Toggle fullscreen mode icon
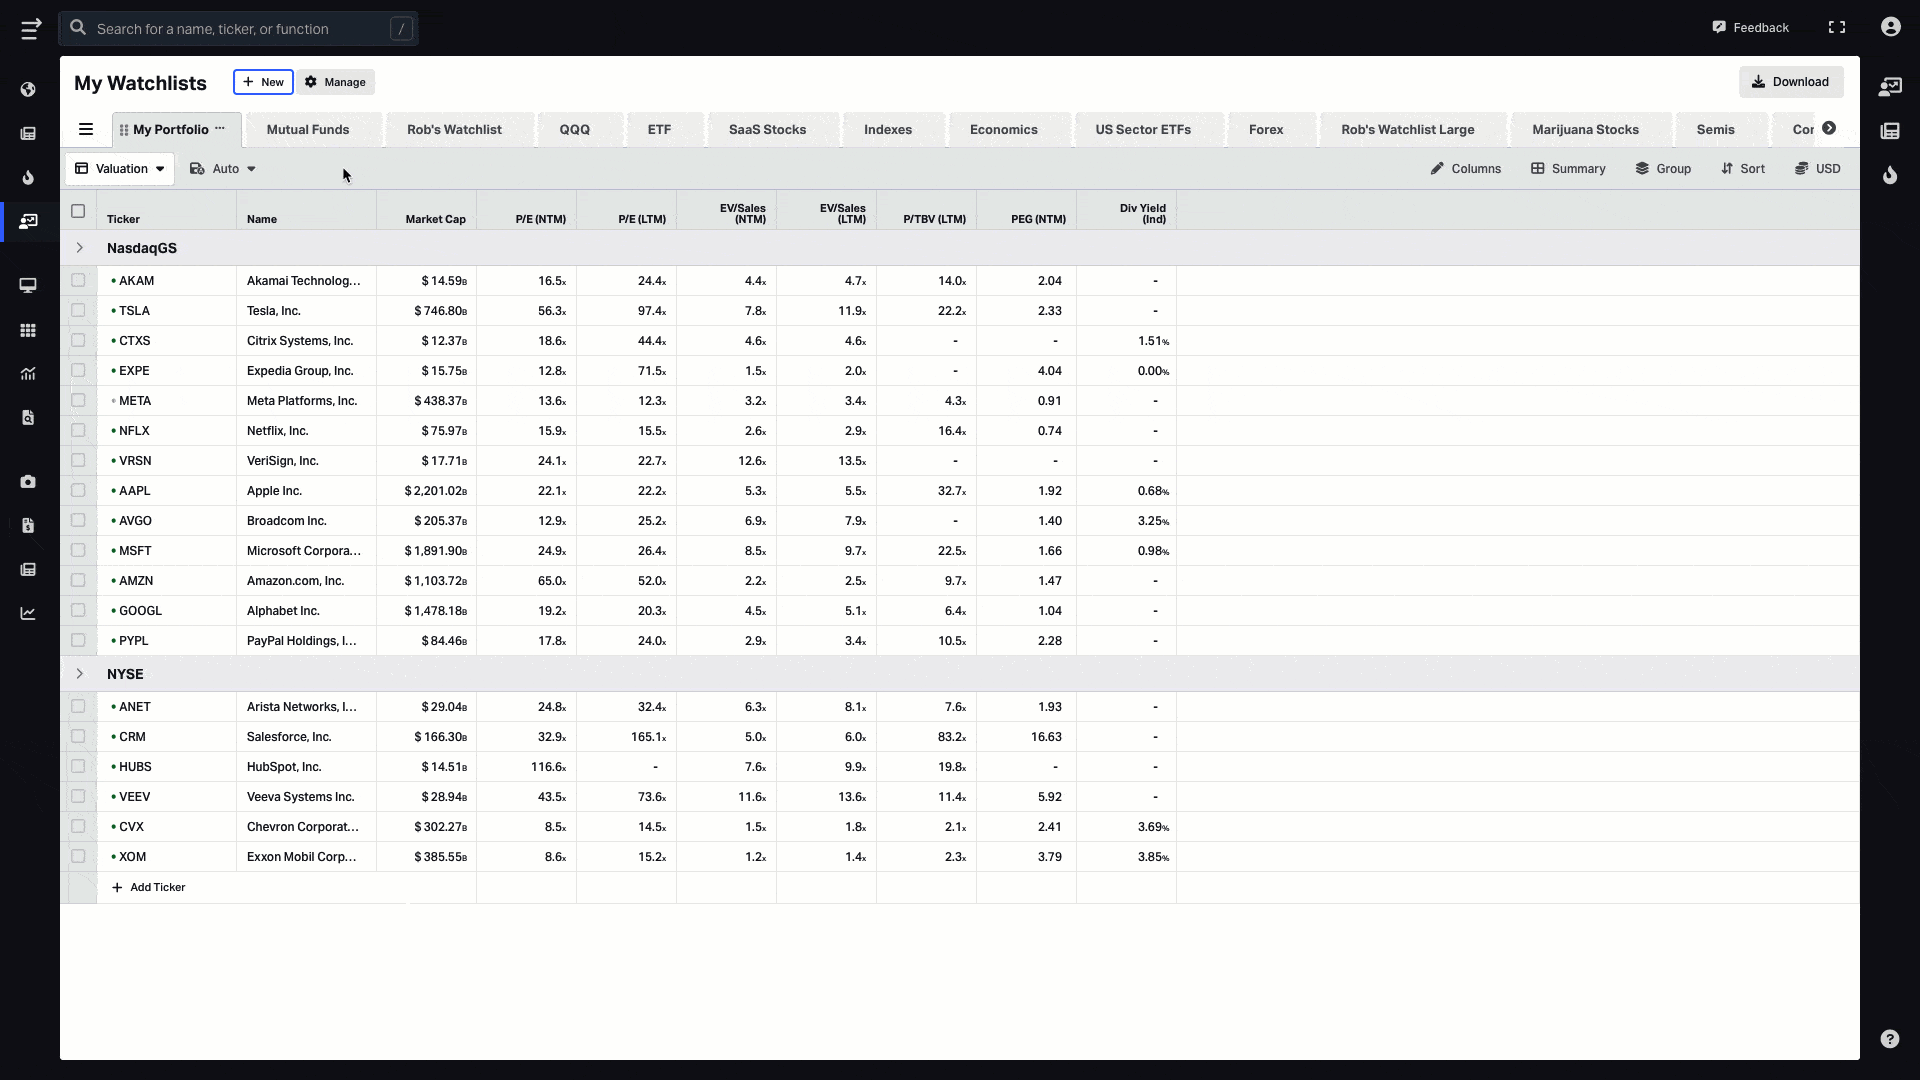 (1837, 27)
